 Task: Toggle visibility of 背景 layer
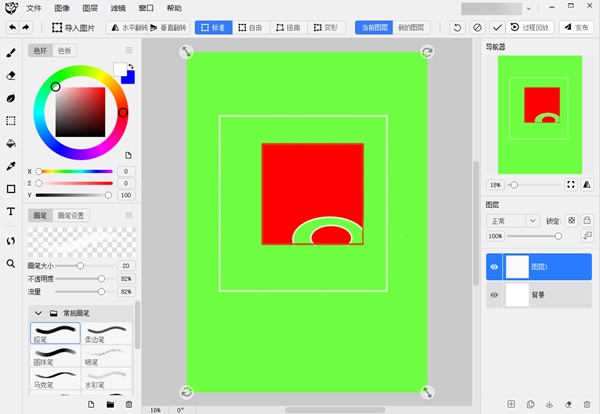[x=493, y=295]
